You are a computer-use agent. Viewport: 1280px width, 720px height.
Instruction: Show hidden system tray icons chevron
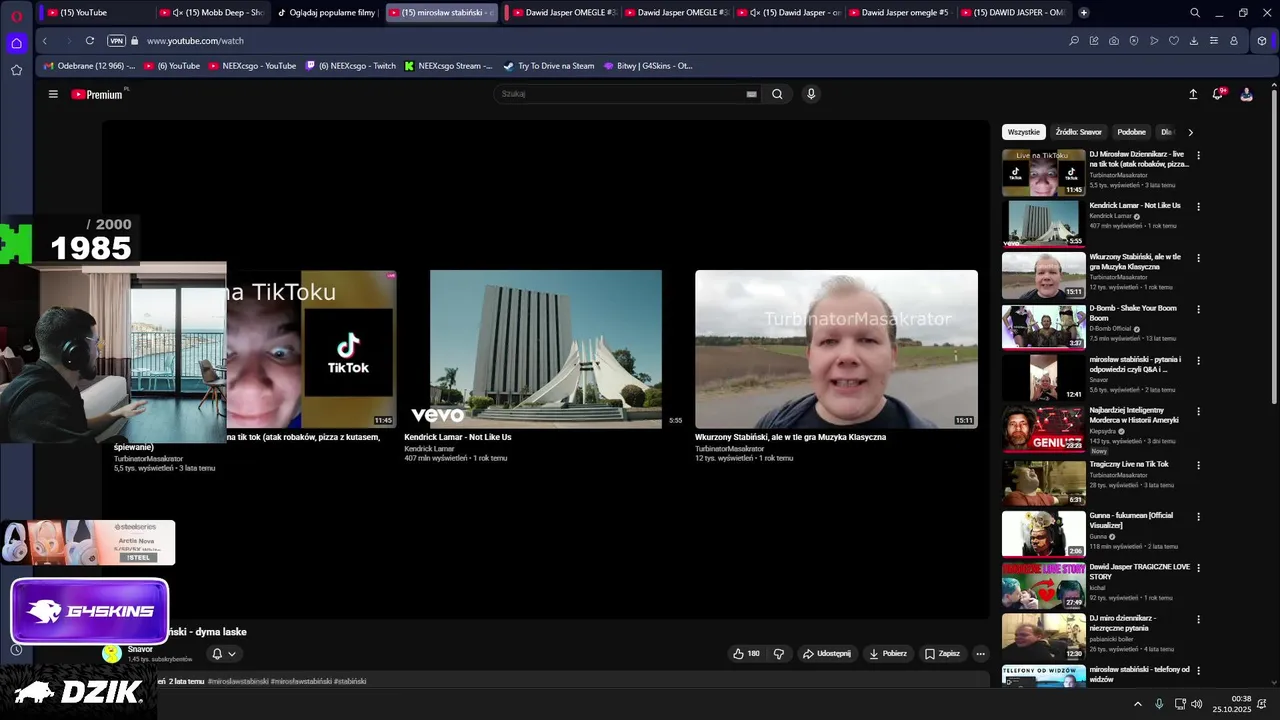click(1137, 704)
